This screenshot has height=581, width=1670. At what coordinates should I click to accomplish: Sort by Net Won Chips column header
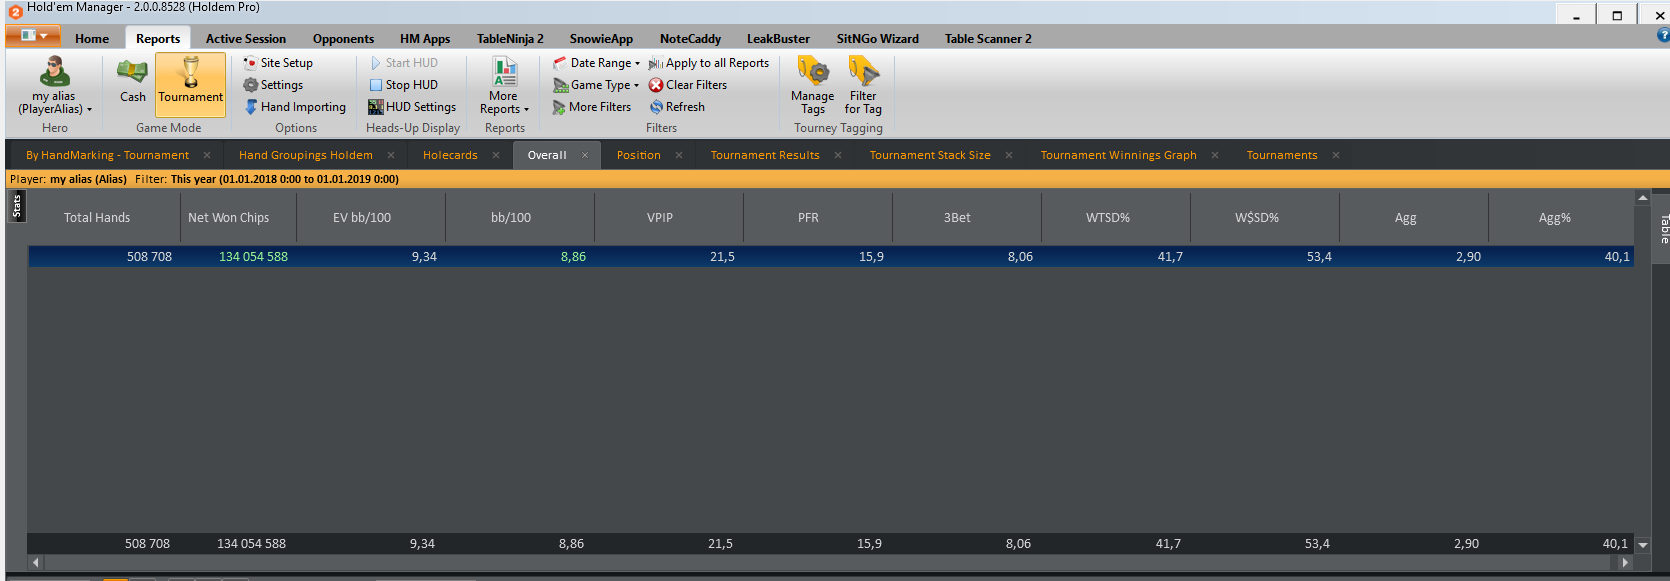pyautogui.click(x=227, y=217)
